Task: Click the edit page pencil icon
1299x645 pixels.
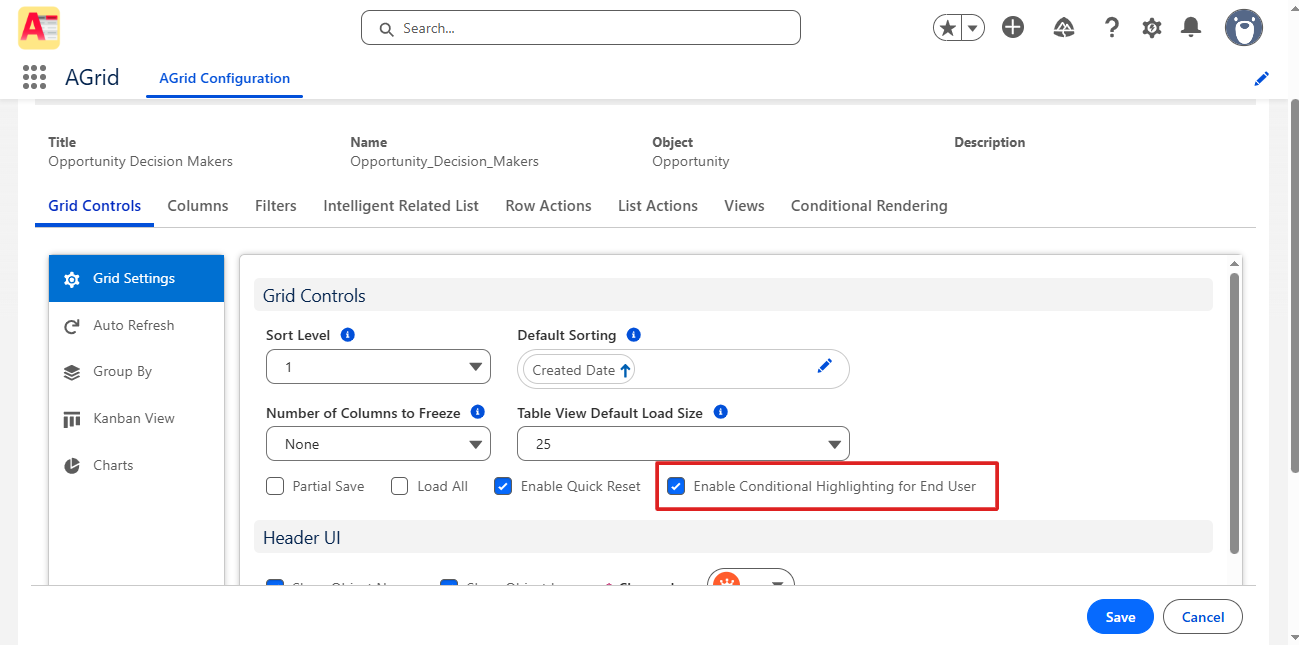Action: point(1262,78)
